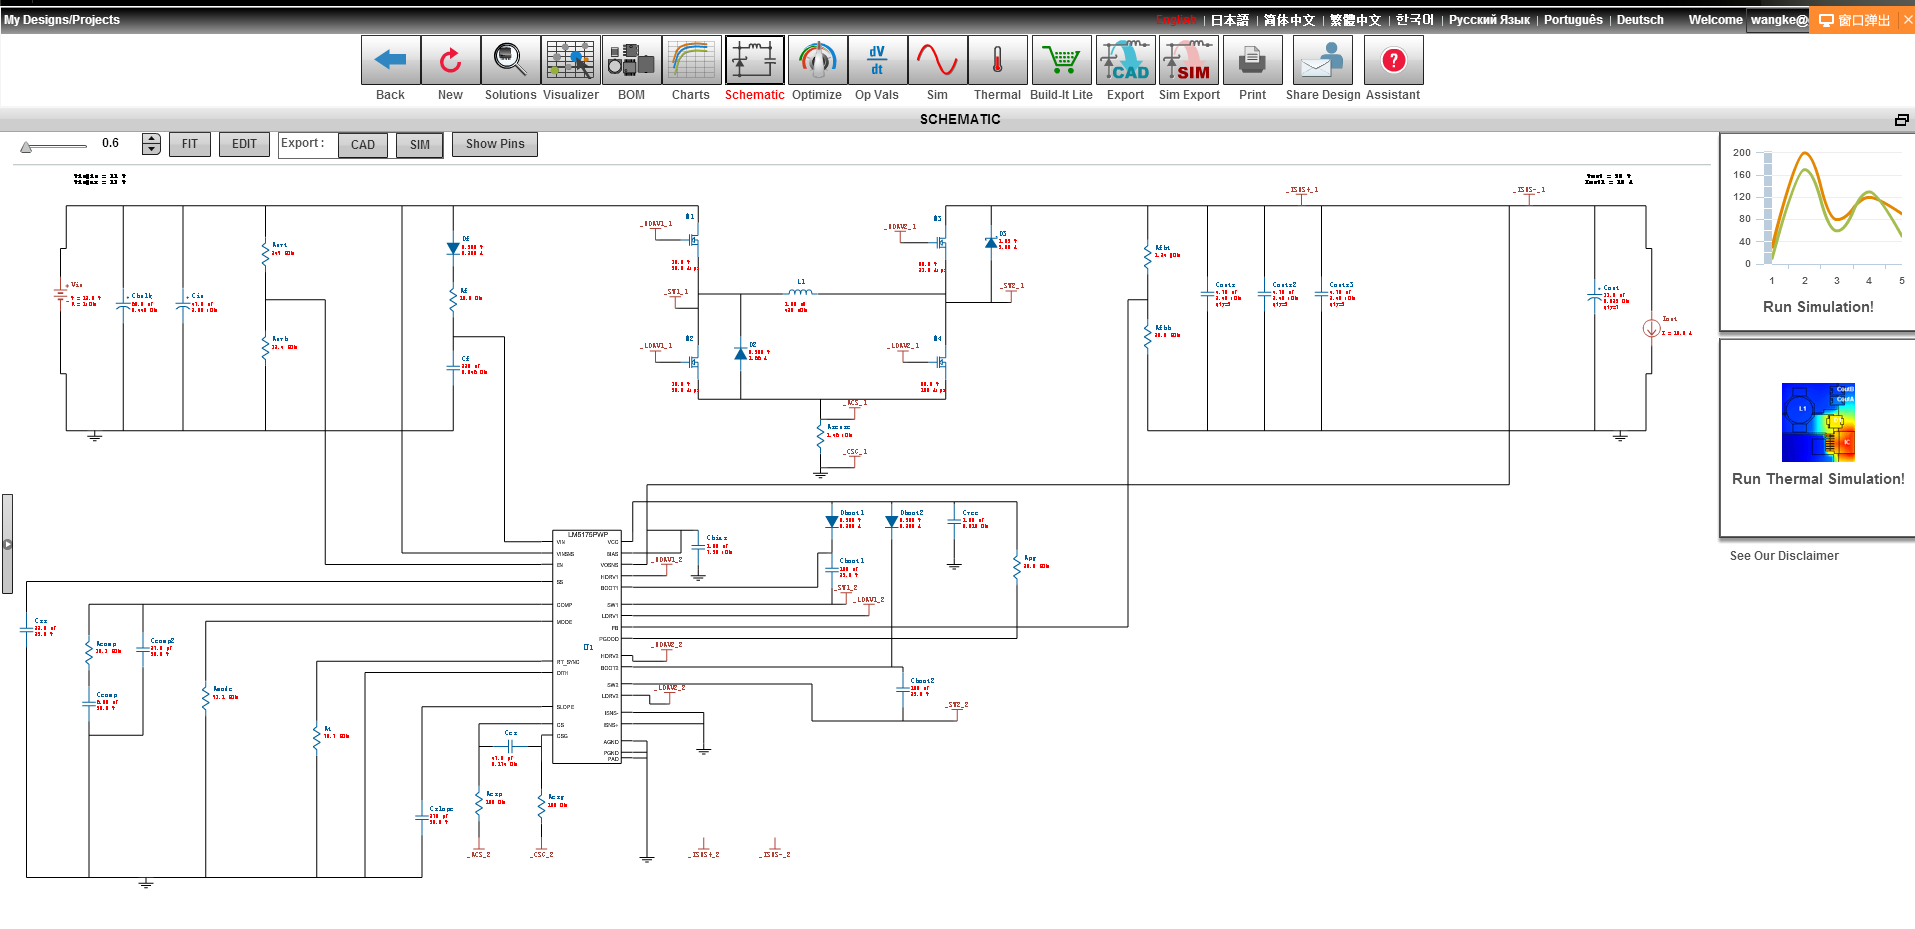Select the L1 inductor in the schematic
1915x929 pixels.
coord(800,292)
